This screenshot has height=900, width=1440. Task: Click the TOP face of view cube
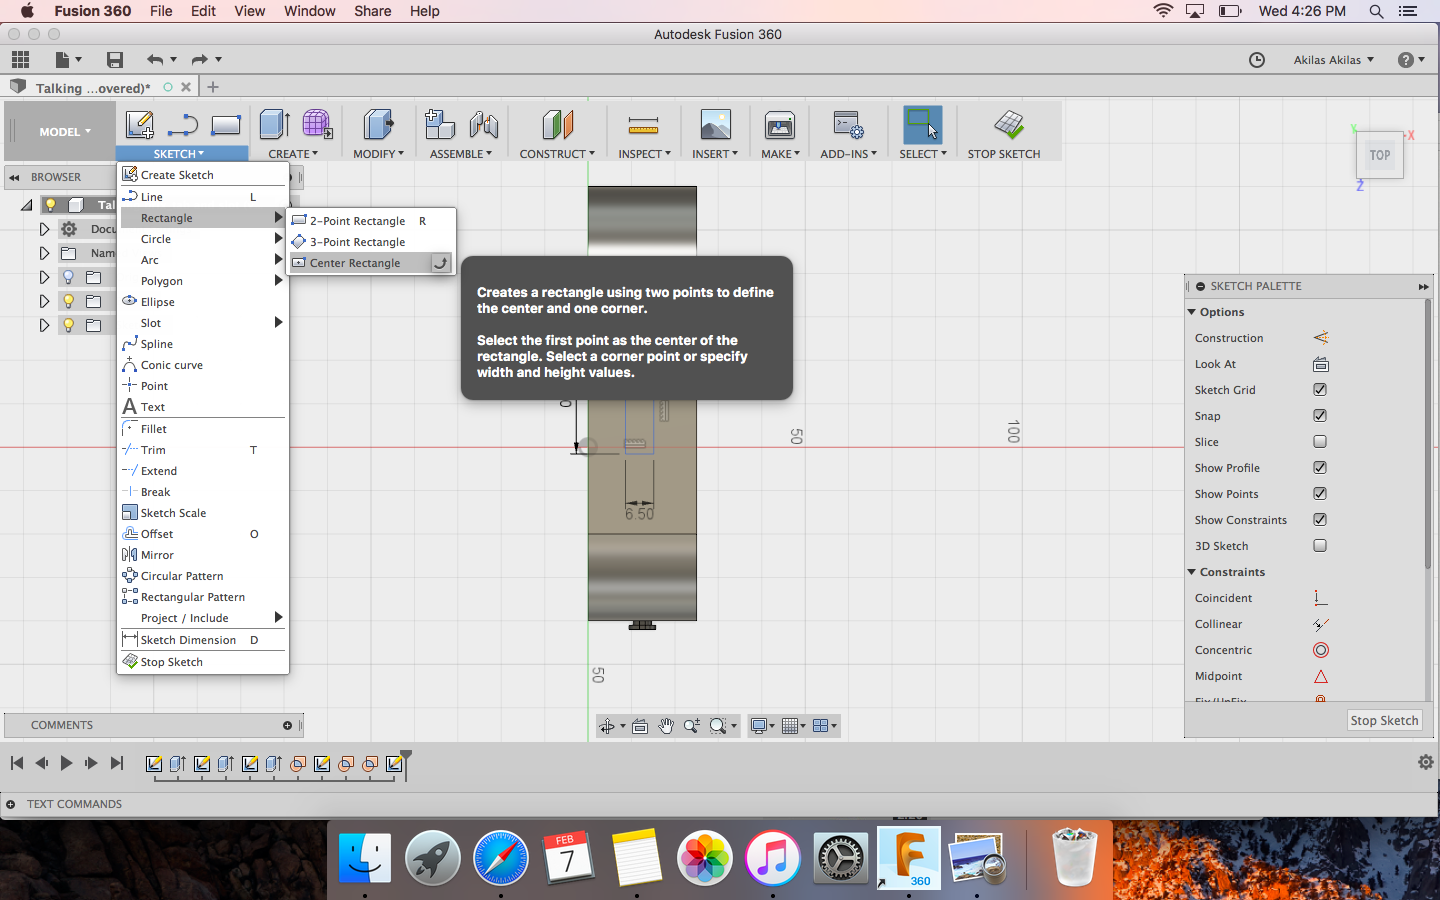pos(1380,156)
